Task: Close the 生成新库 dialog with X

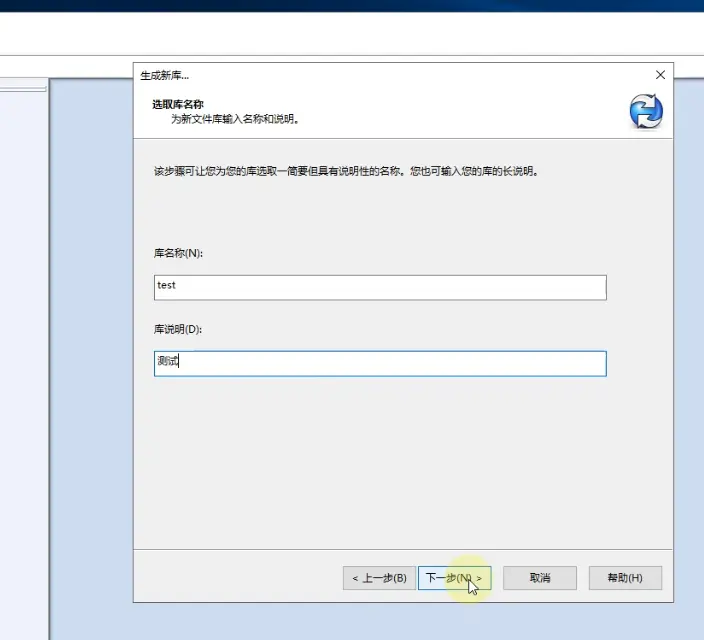Action: click(660, 75)
